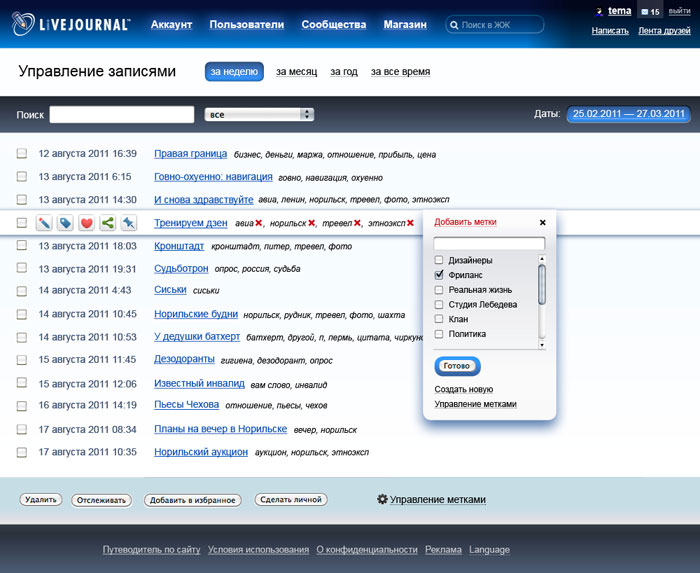Check the Дизайнеры tag checkbox
The width and height of the screenshot is (700, 573).
pyautogui.click(x=439, y=260)
